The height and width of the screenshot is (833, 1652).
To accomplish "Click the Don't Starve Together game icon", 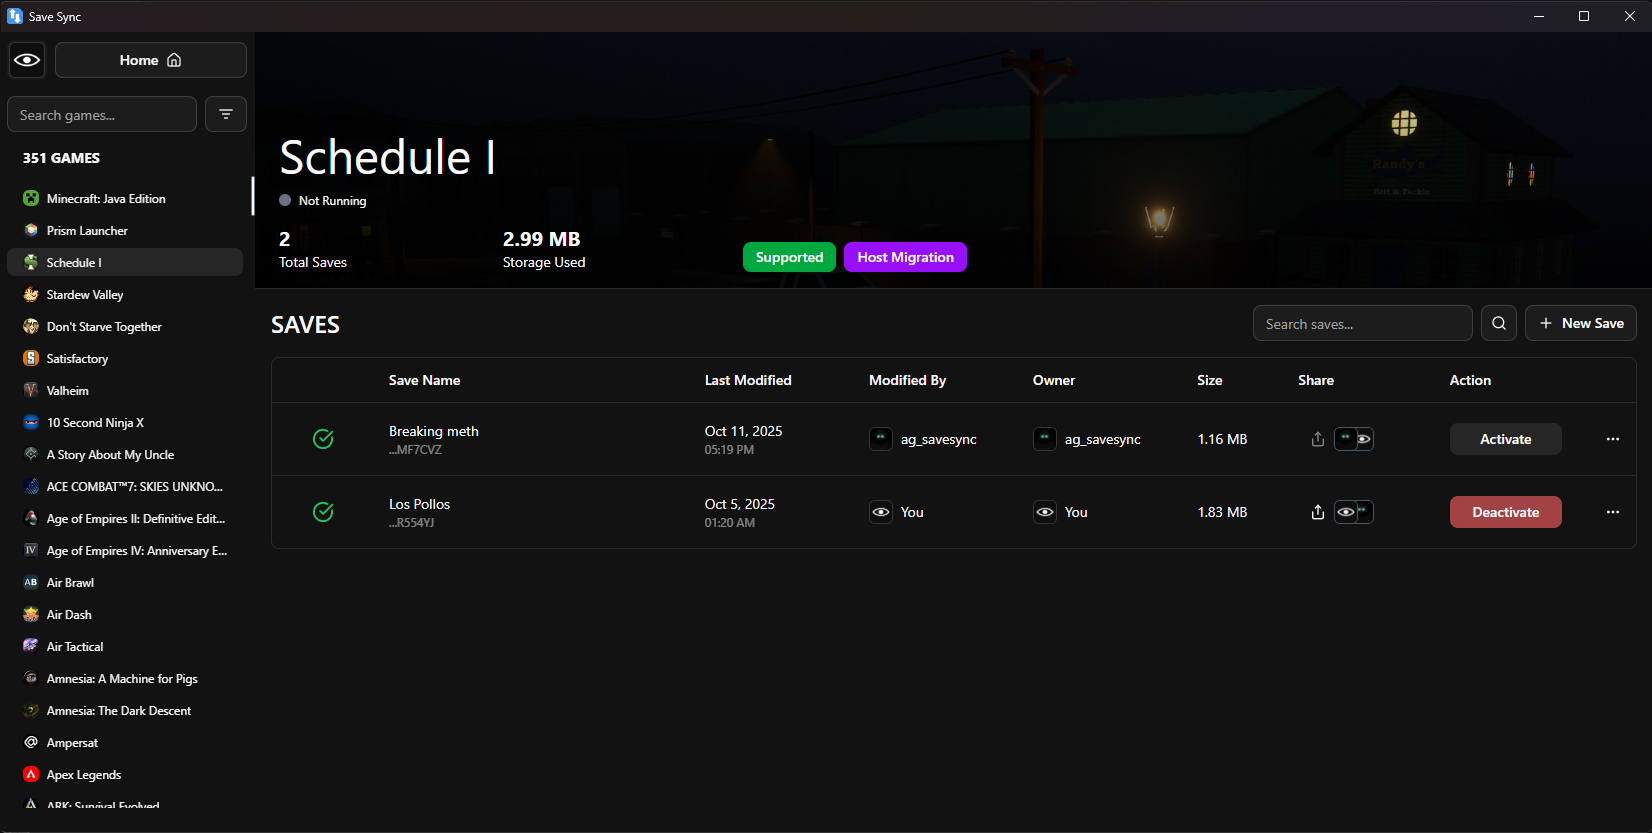I will pos(31,326).
